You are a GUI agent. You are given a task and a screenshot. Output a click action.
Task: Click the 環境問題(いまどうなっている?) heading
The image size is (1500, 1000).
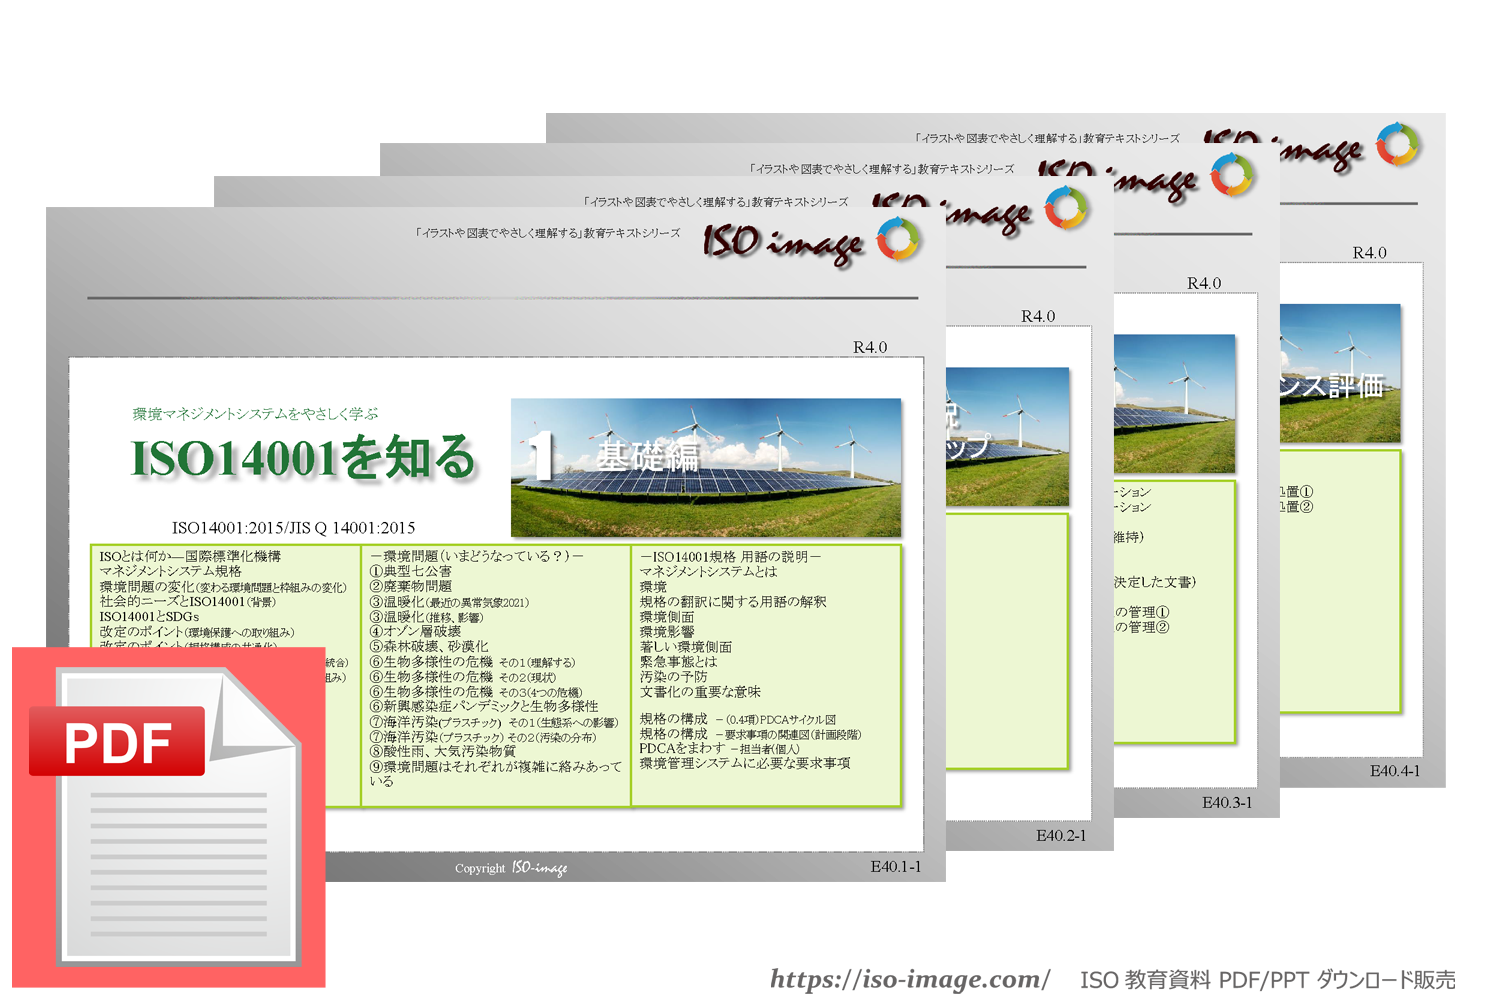tap(476, 556)
